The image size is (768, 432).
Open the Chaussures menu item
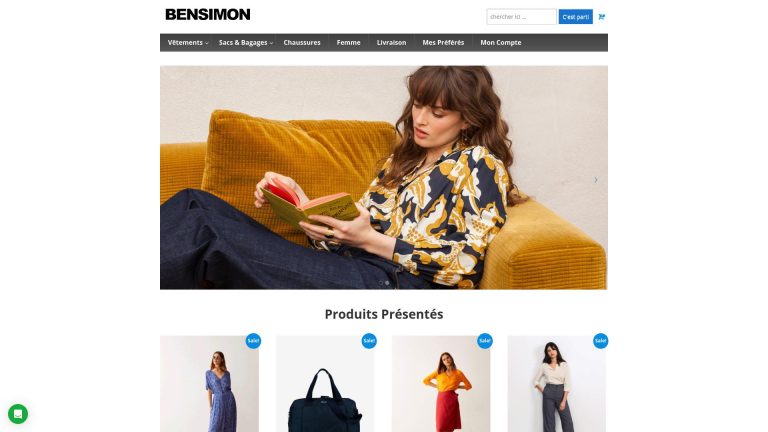(302, 43)
